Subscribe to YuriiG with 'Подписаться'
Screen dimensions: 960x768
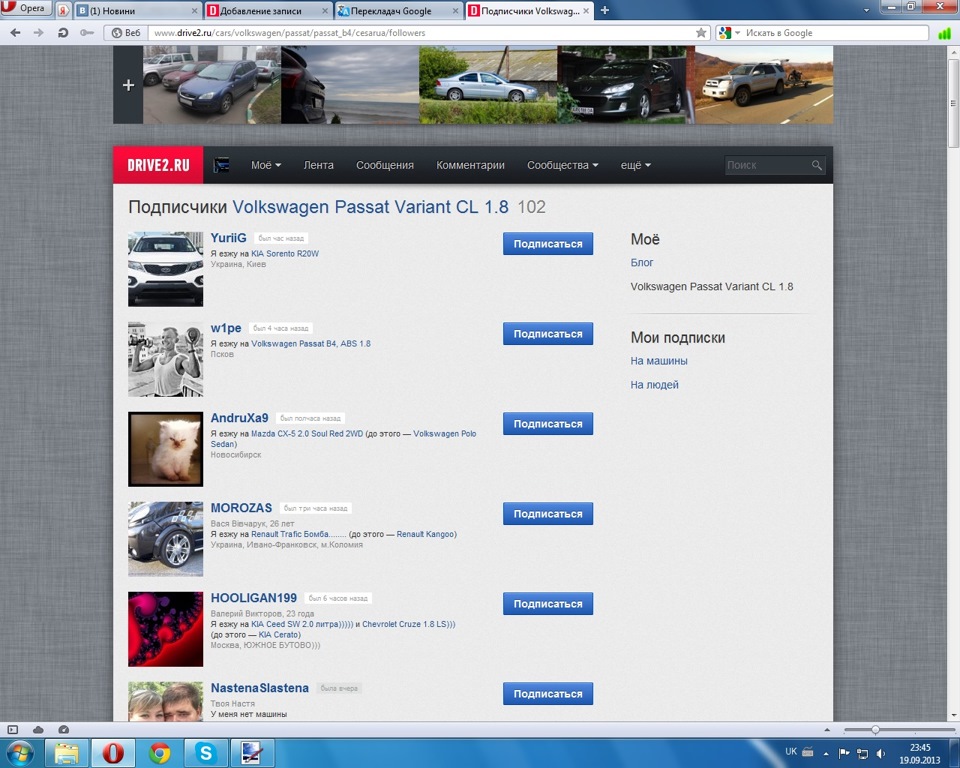click(548, 244)
